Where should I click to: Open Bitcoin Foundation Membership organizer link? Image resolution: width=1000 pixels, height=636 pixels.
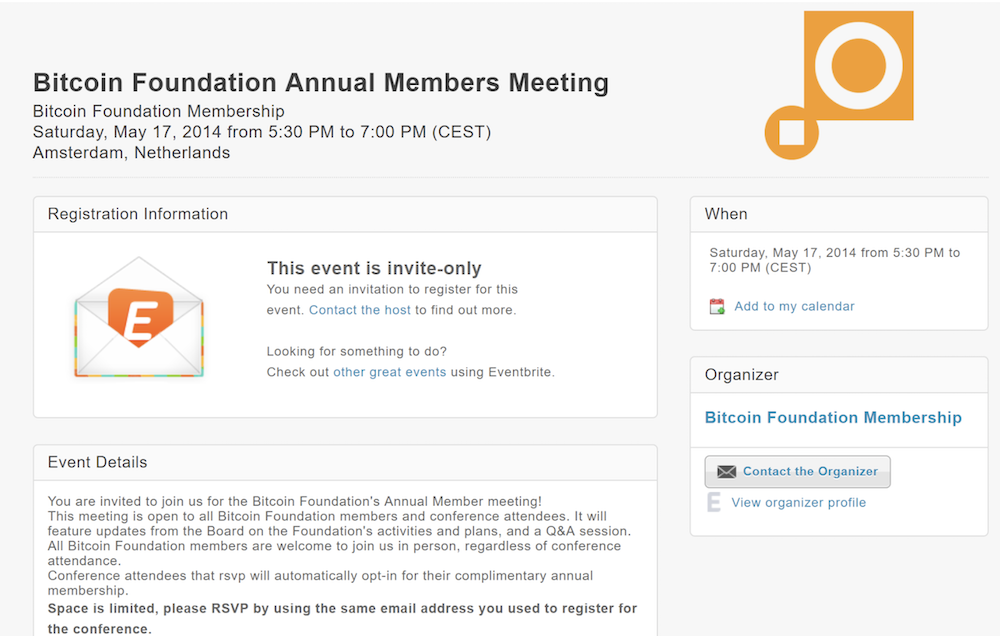[x=833, y=418]
